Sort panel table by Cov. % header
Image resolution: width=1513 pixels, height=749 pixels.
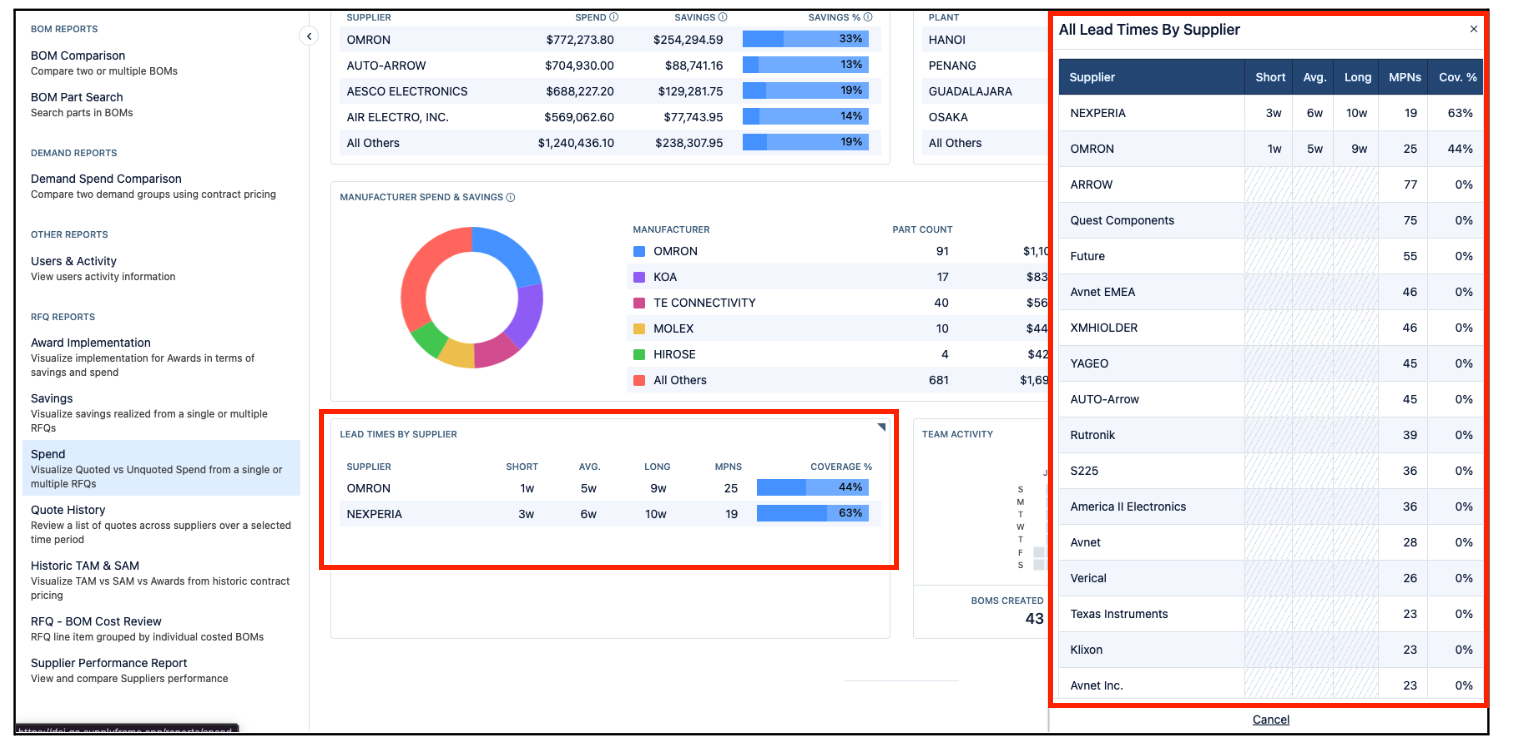[1457, 78]
